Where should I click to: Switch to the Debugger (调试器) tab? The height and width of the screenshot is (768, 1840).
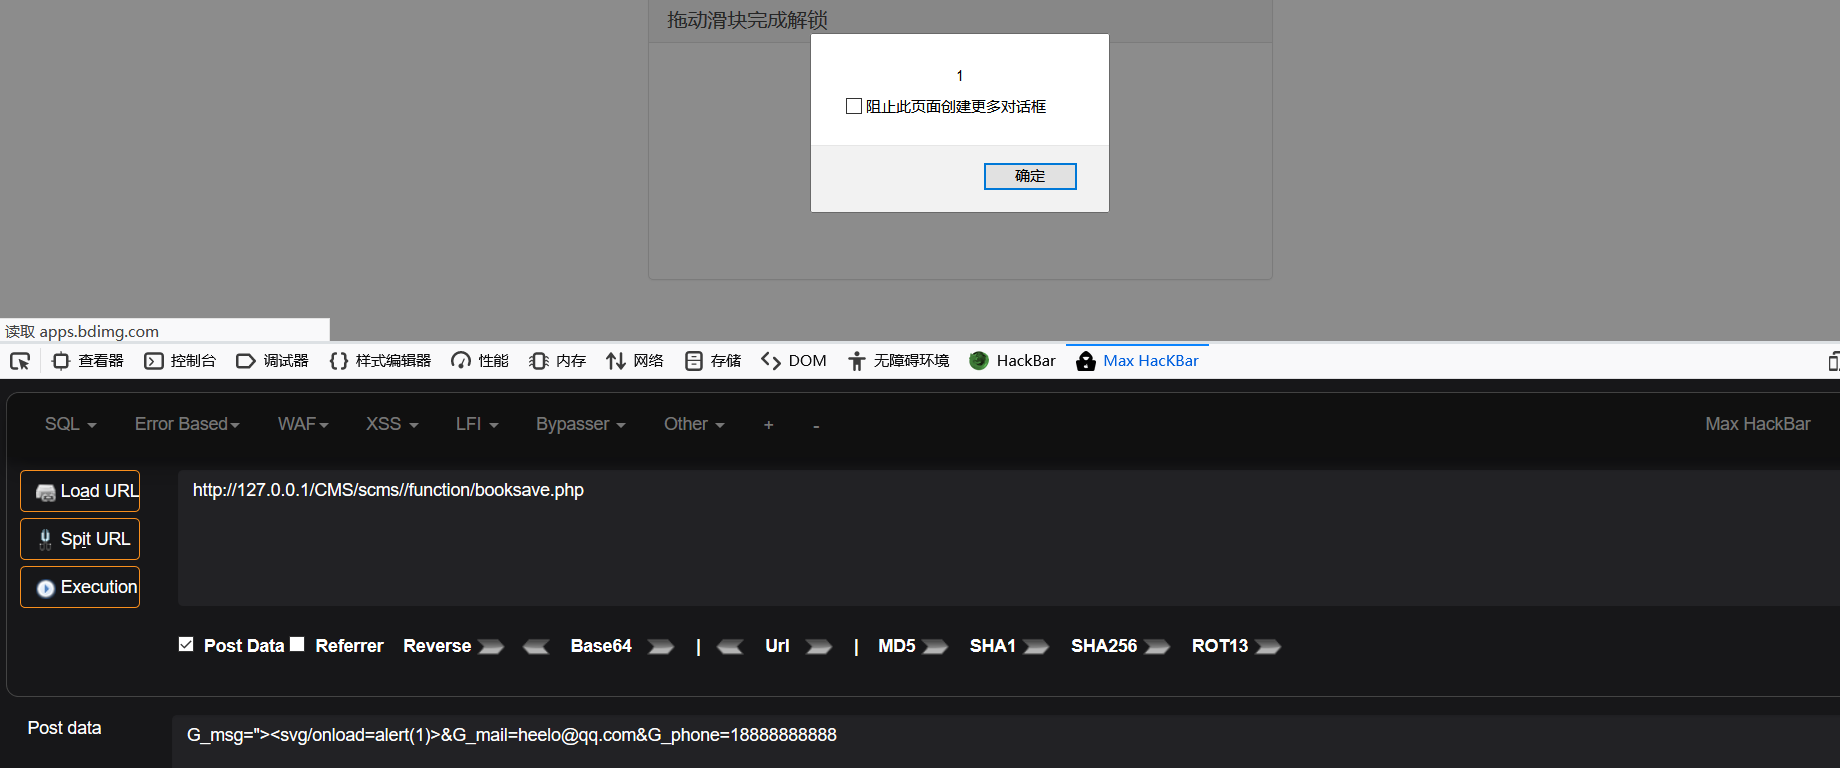click(x=272, y=361)
